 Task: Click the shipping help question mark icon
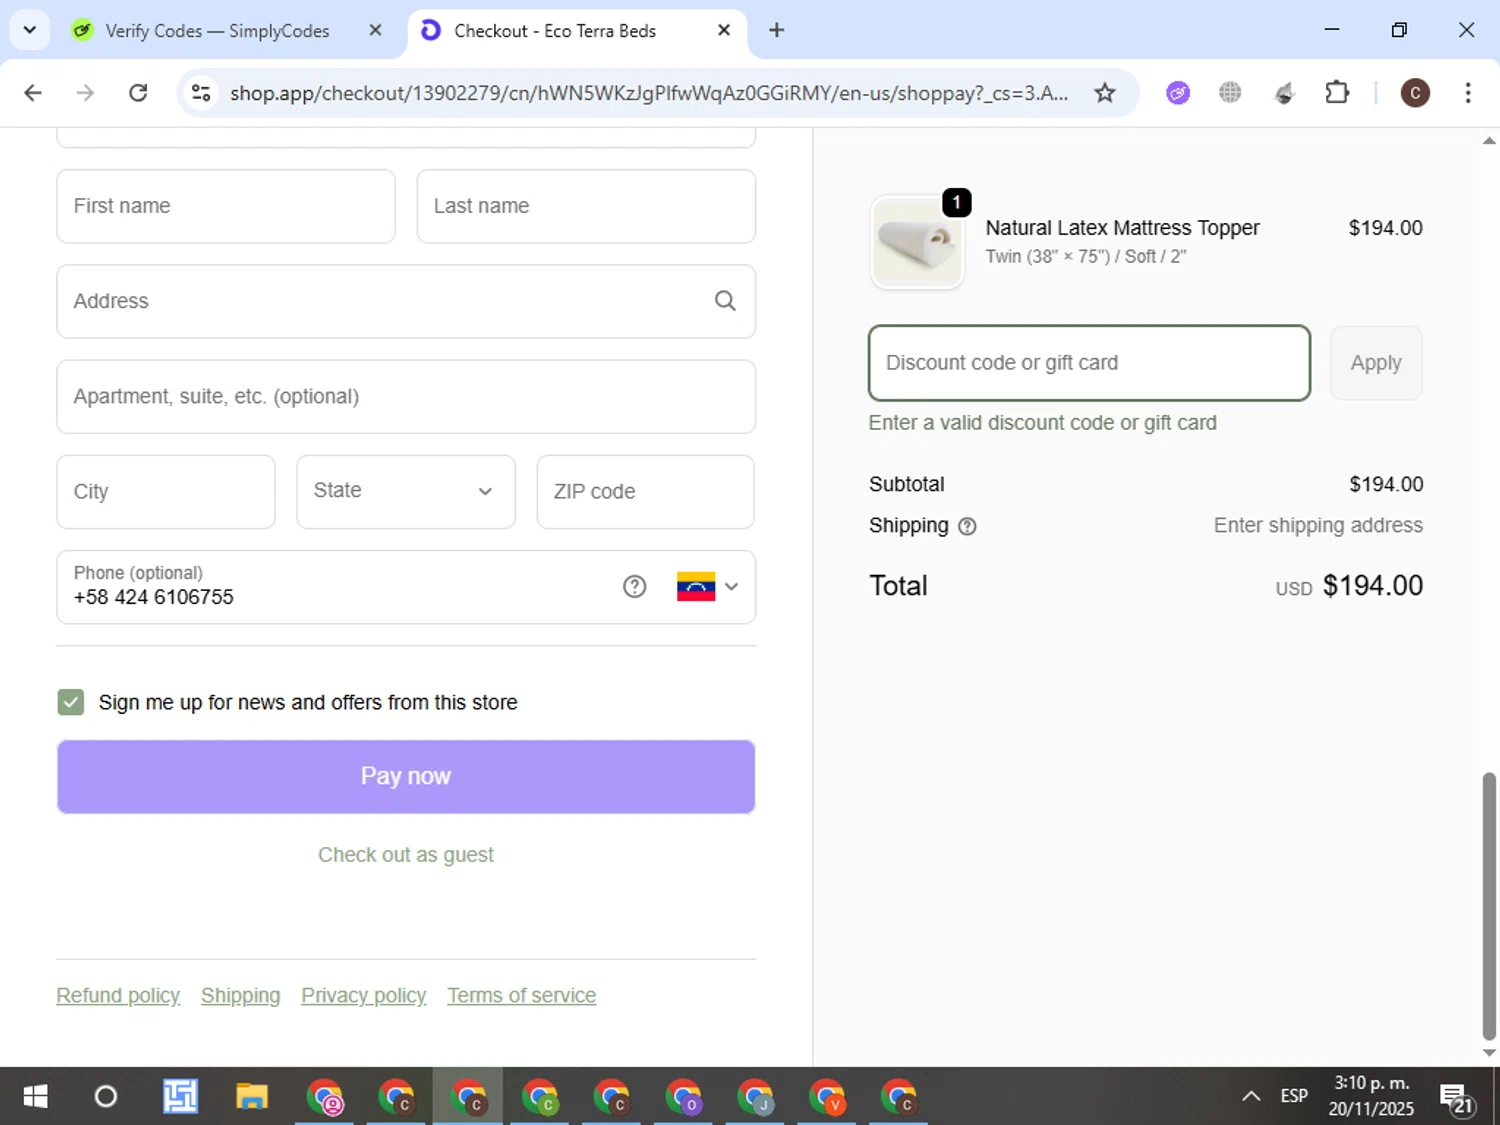967,526
